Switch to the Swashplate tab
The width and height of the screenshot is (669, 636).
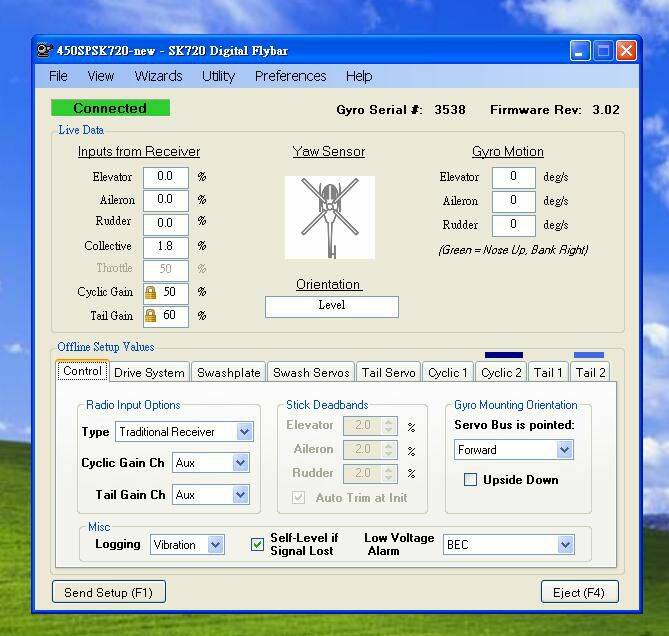(x=229, y=373)
